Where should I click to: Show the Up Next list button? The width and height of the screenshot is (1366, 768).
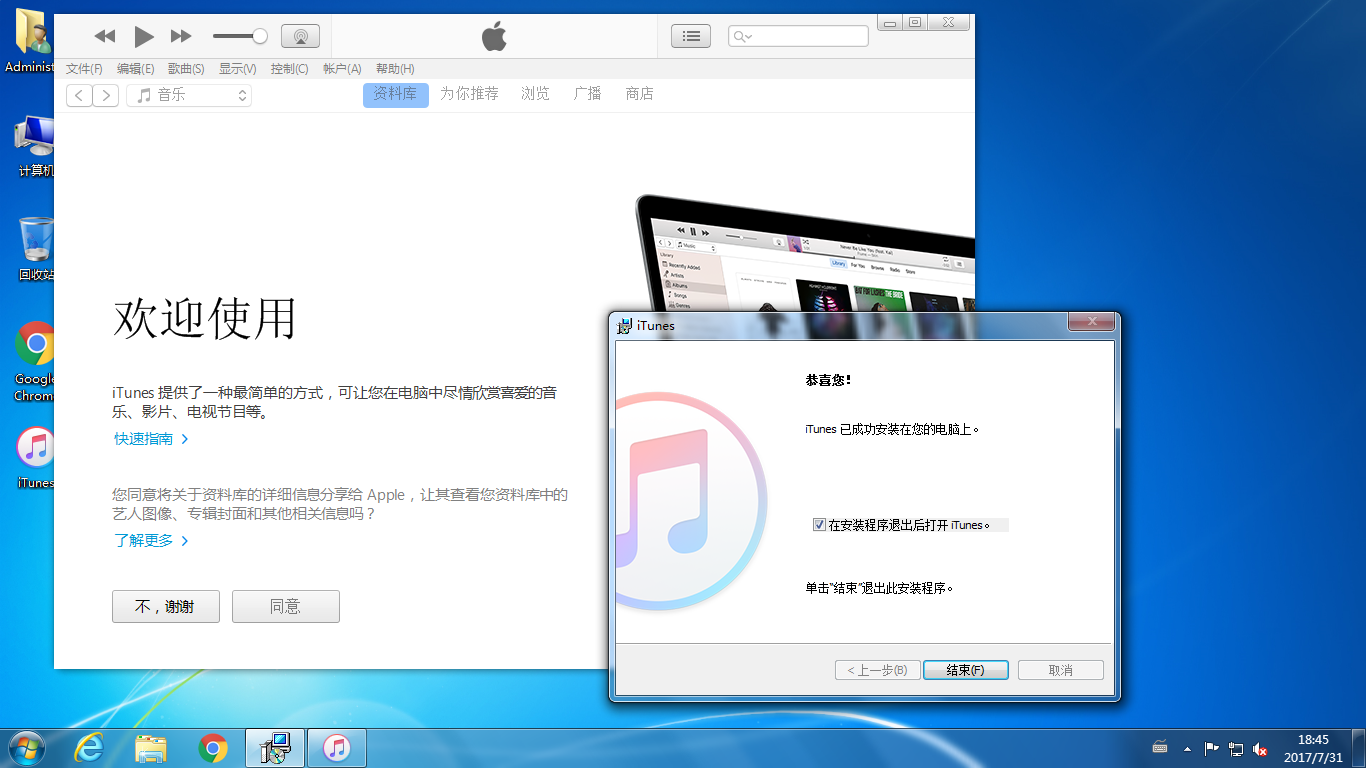691,36
